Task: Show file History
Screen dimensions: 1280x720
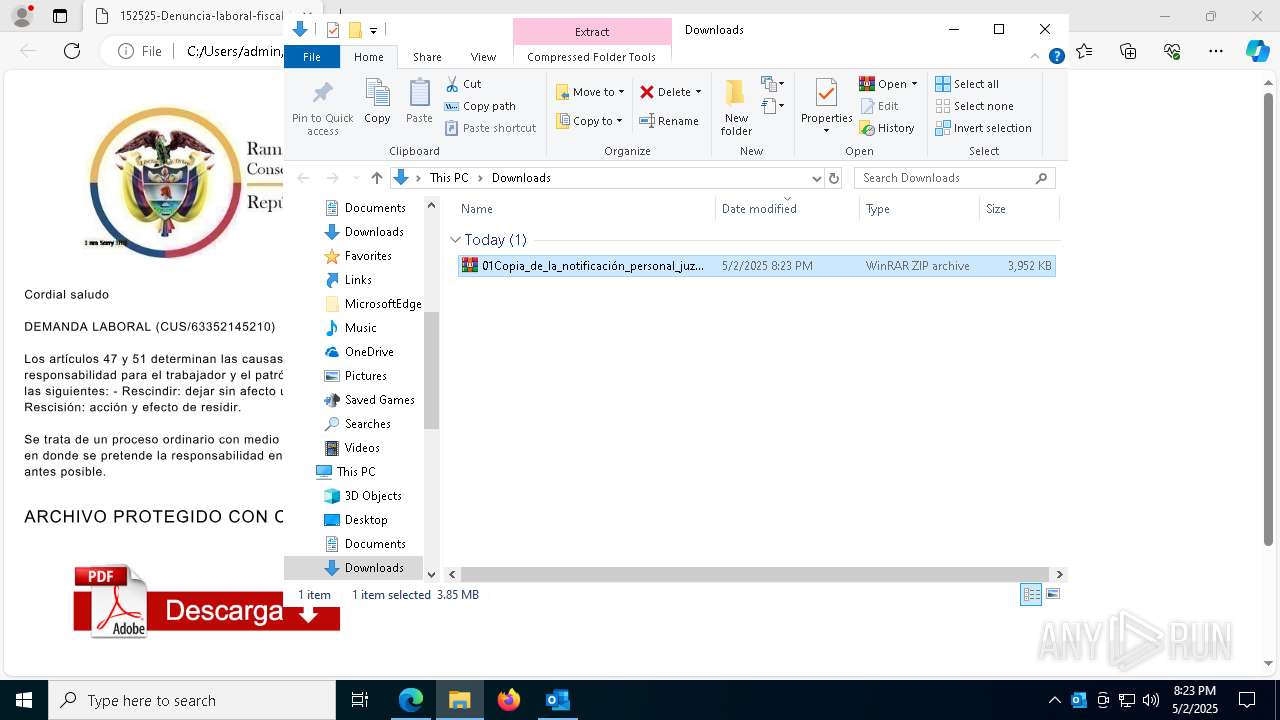Action: [887, 128]
